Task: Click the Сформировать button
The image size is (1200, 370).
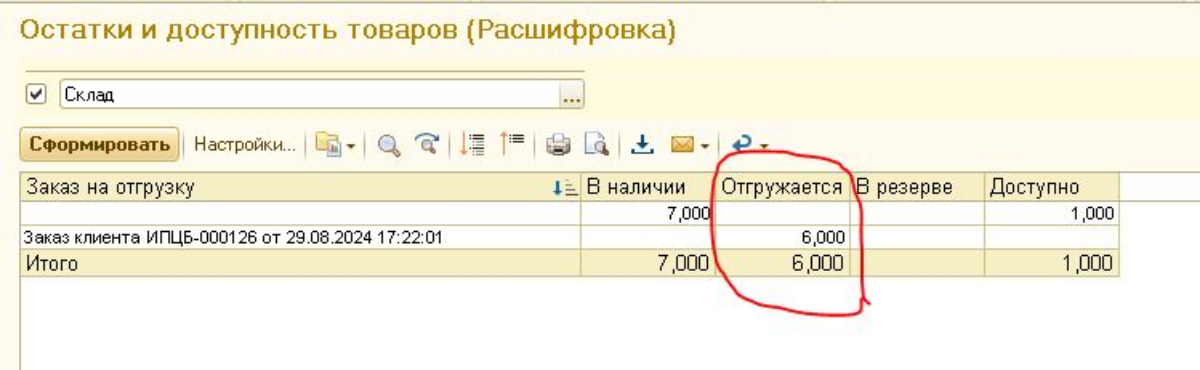Action: click(99, 145)
